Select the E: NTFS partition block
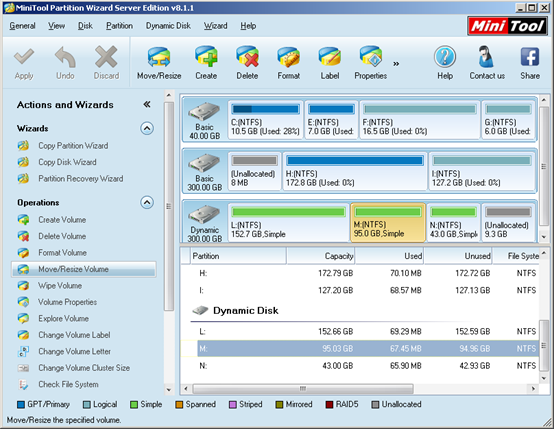This screenshot has width=554, height=429. pos(331,120)
